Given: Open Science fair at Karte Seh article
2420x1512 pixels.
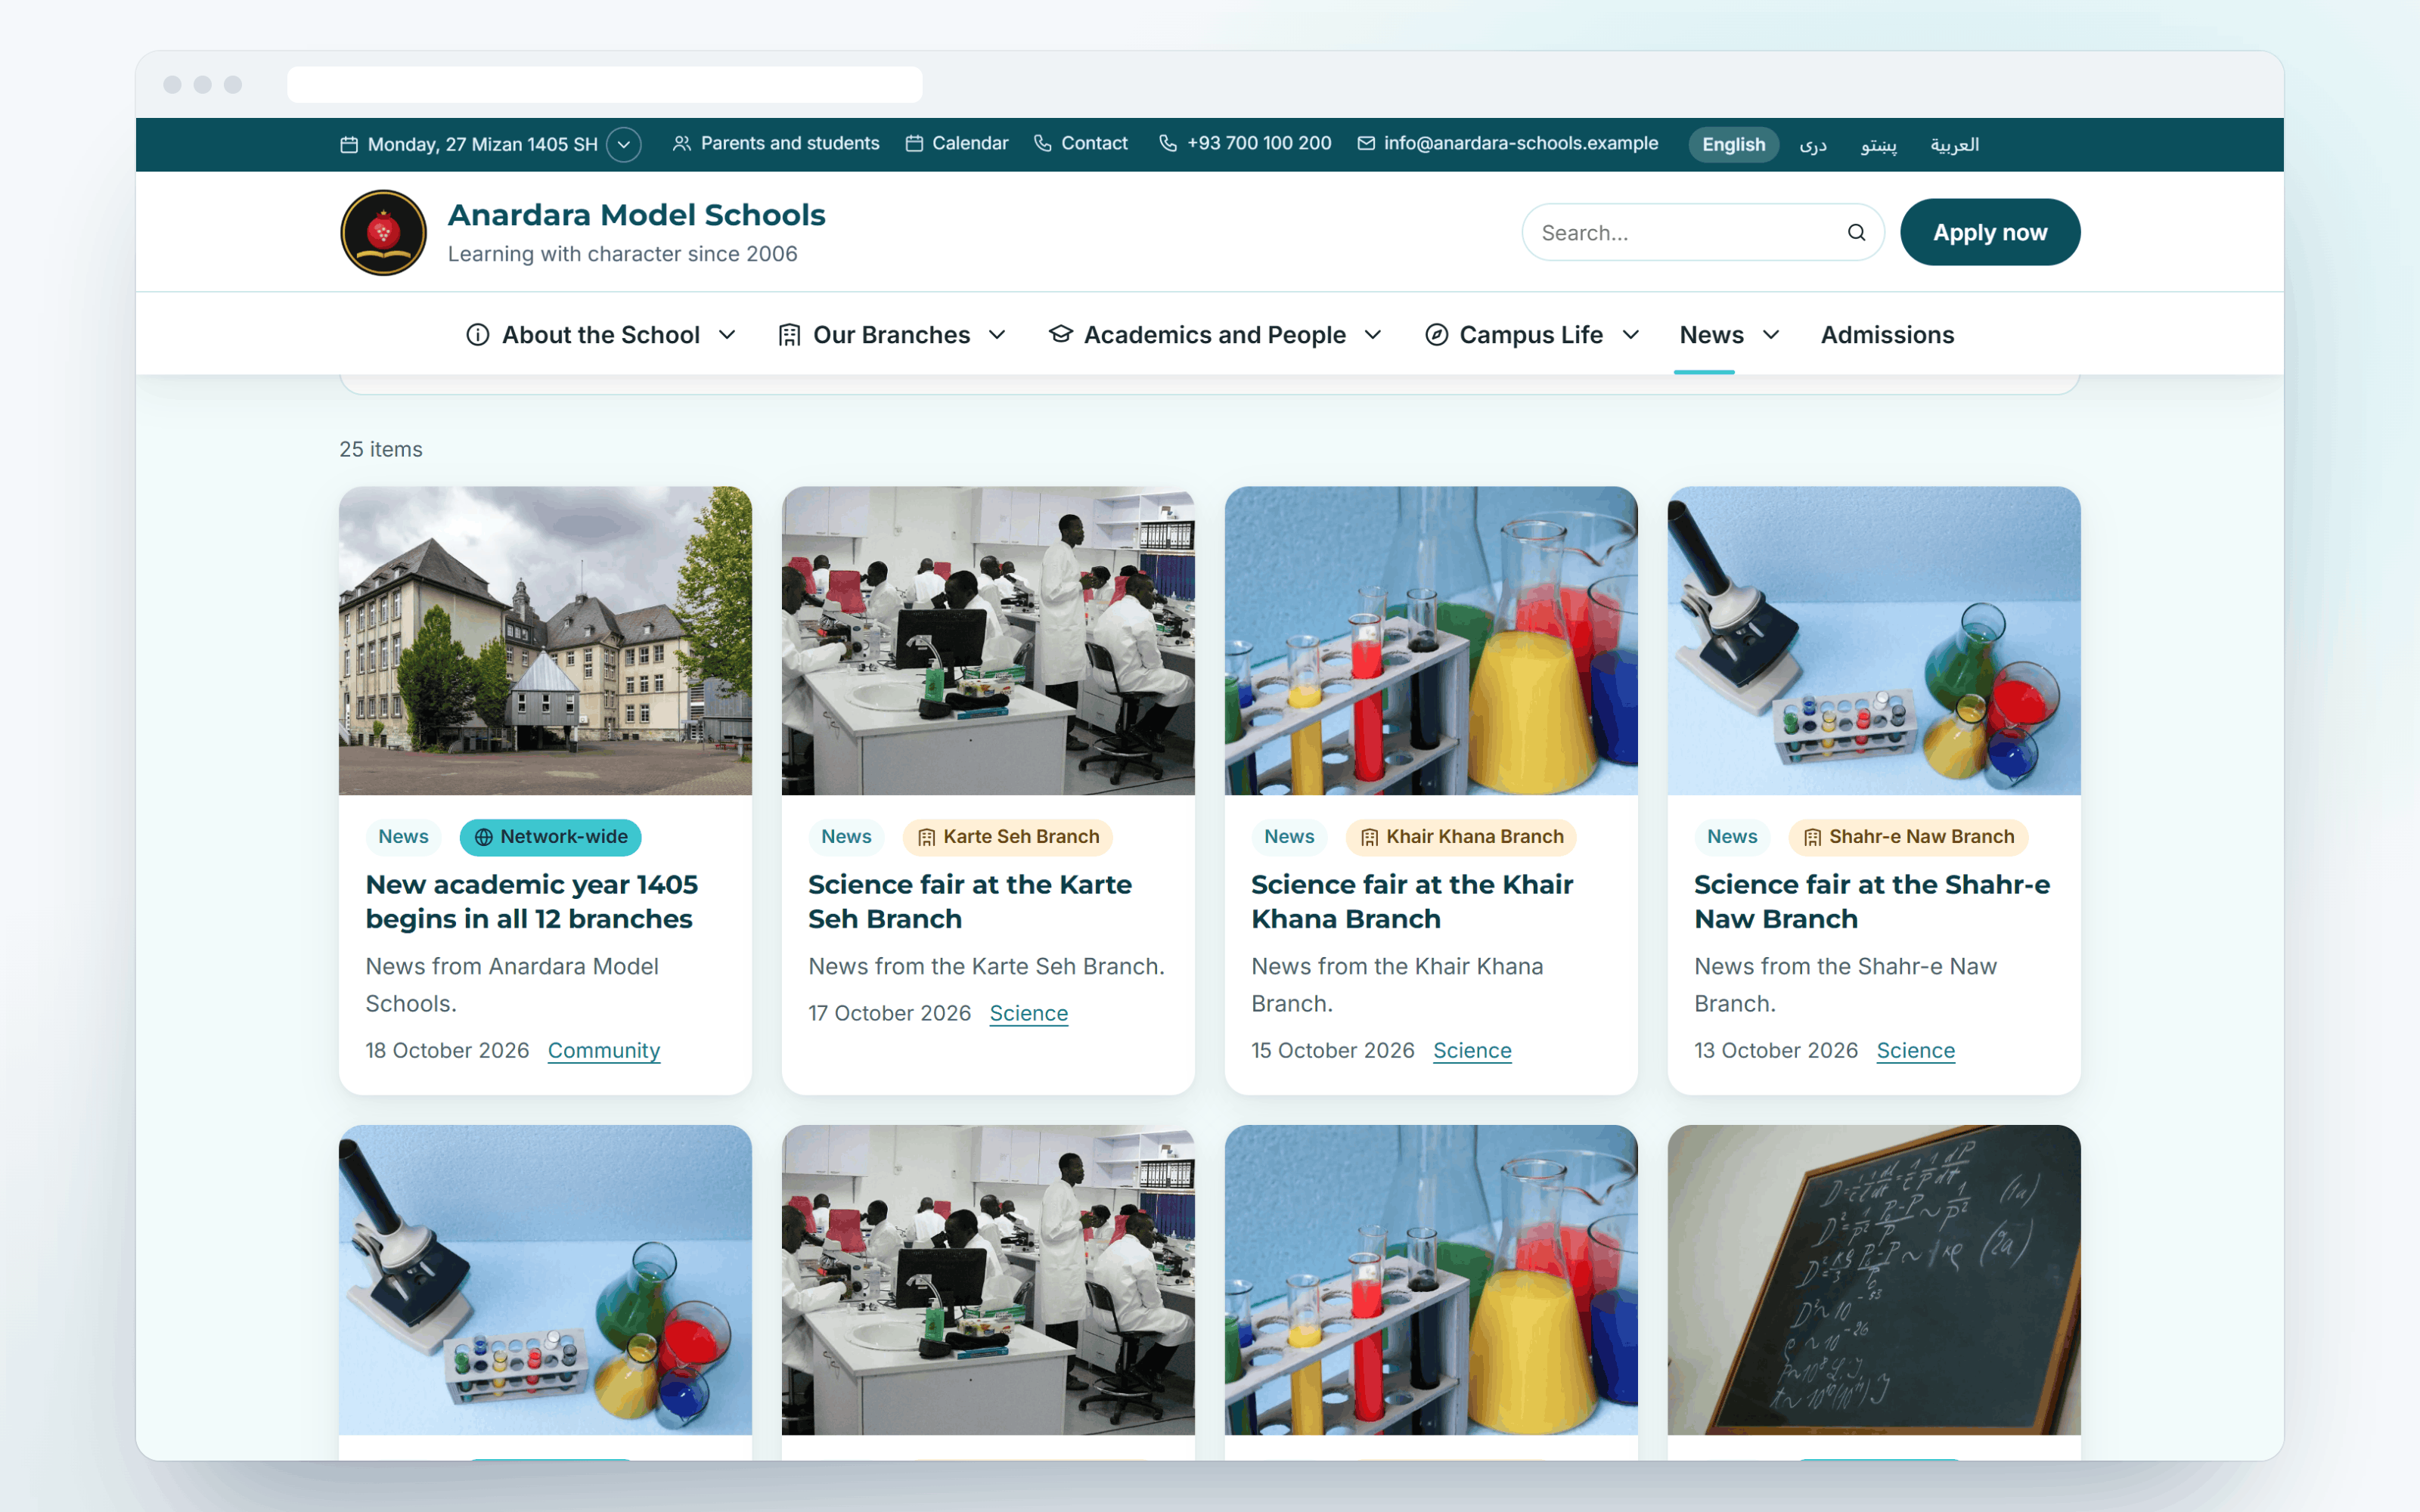Looking at the screenshot, I should [x=970, y=902].
